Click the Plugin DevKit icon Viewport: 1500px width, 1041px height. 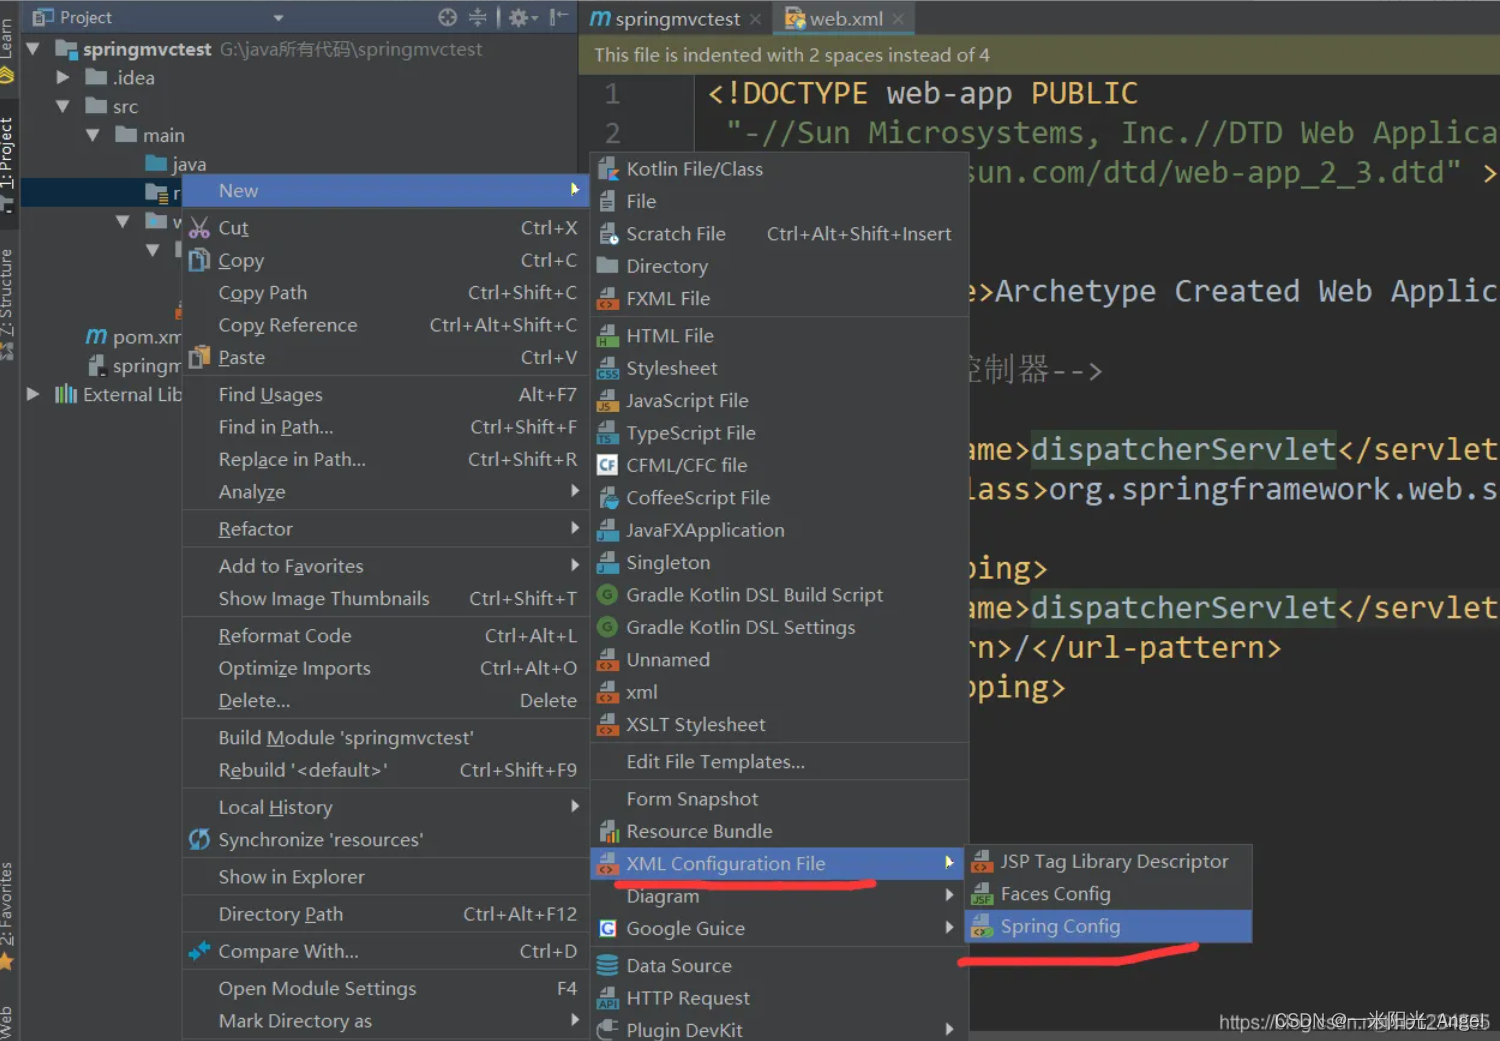pyautogui.click(x=607, y=1030)
